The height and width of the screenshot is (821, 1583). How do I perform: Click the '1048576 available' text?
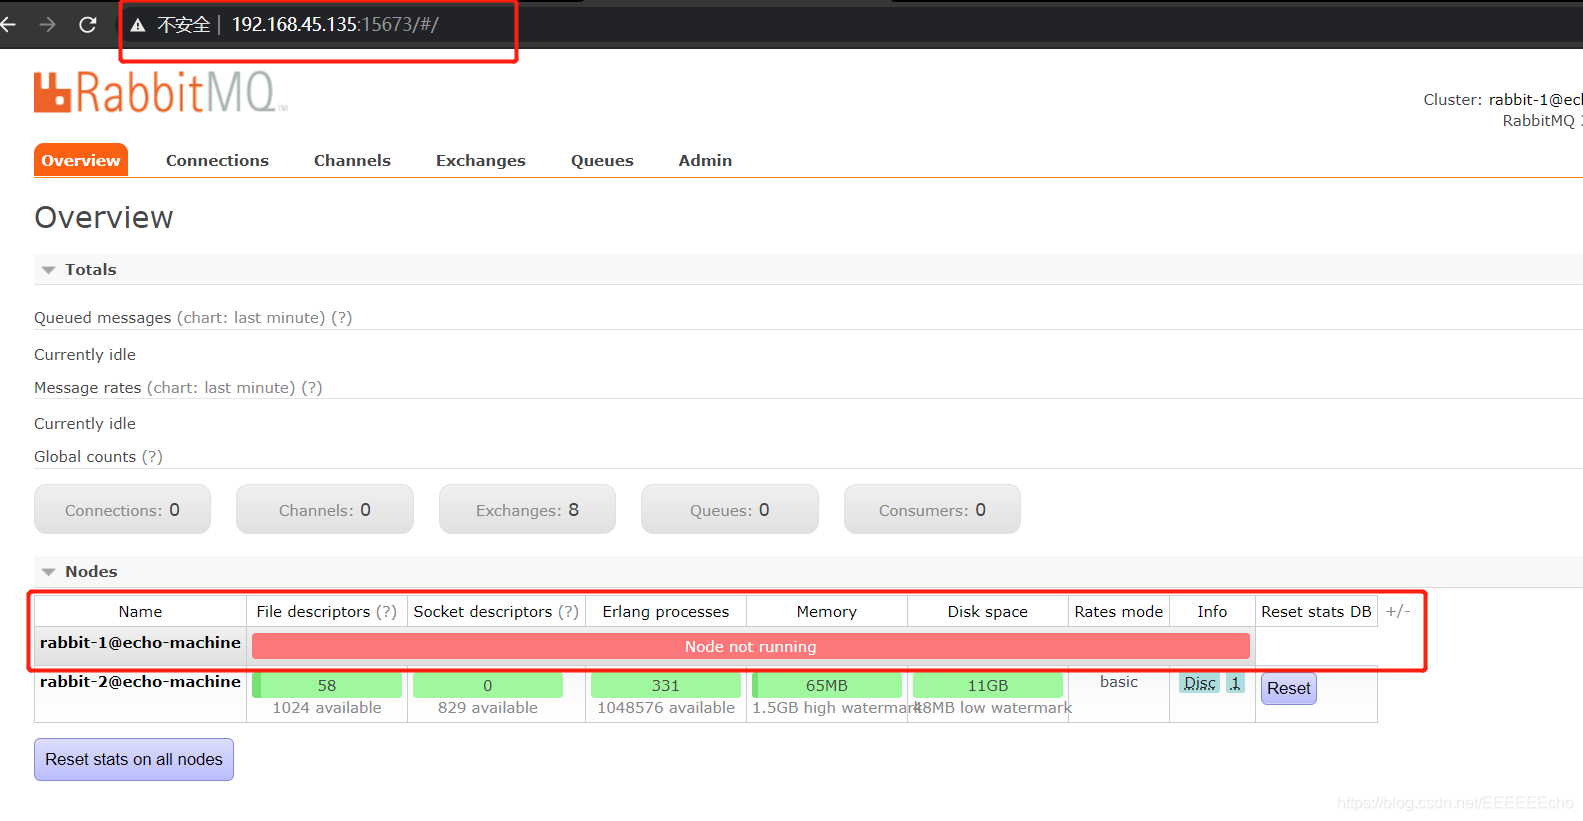666,707
